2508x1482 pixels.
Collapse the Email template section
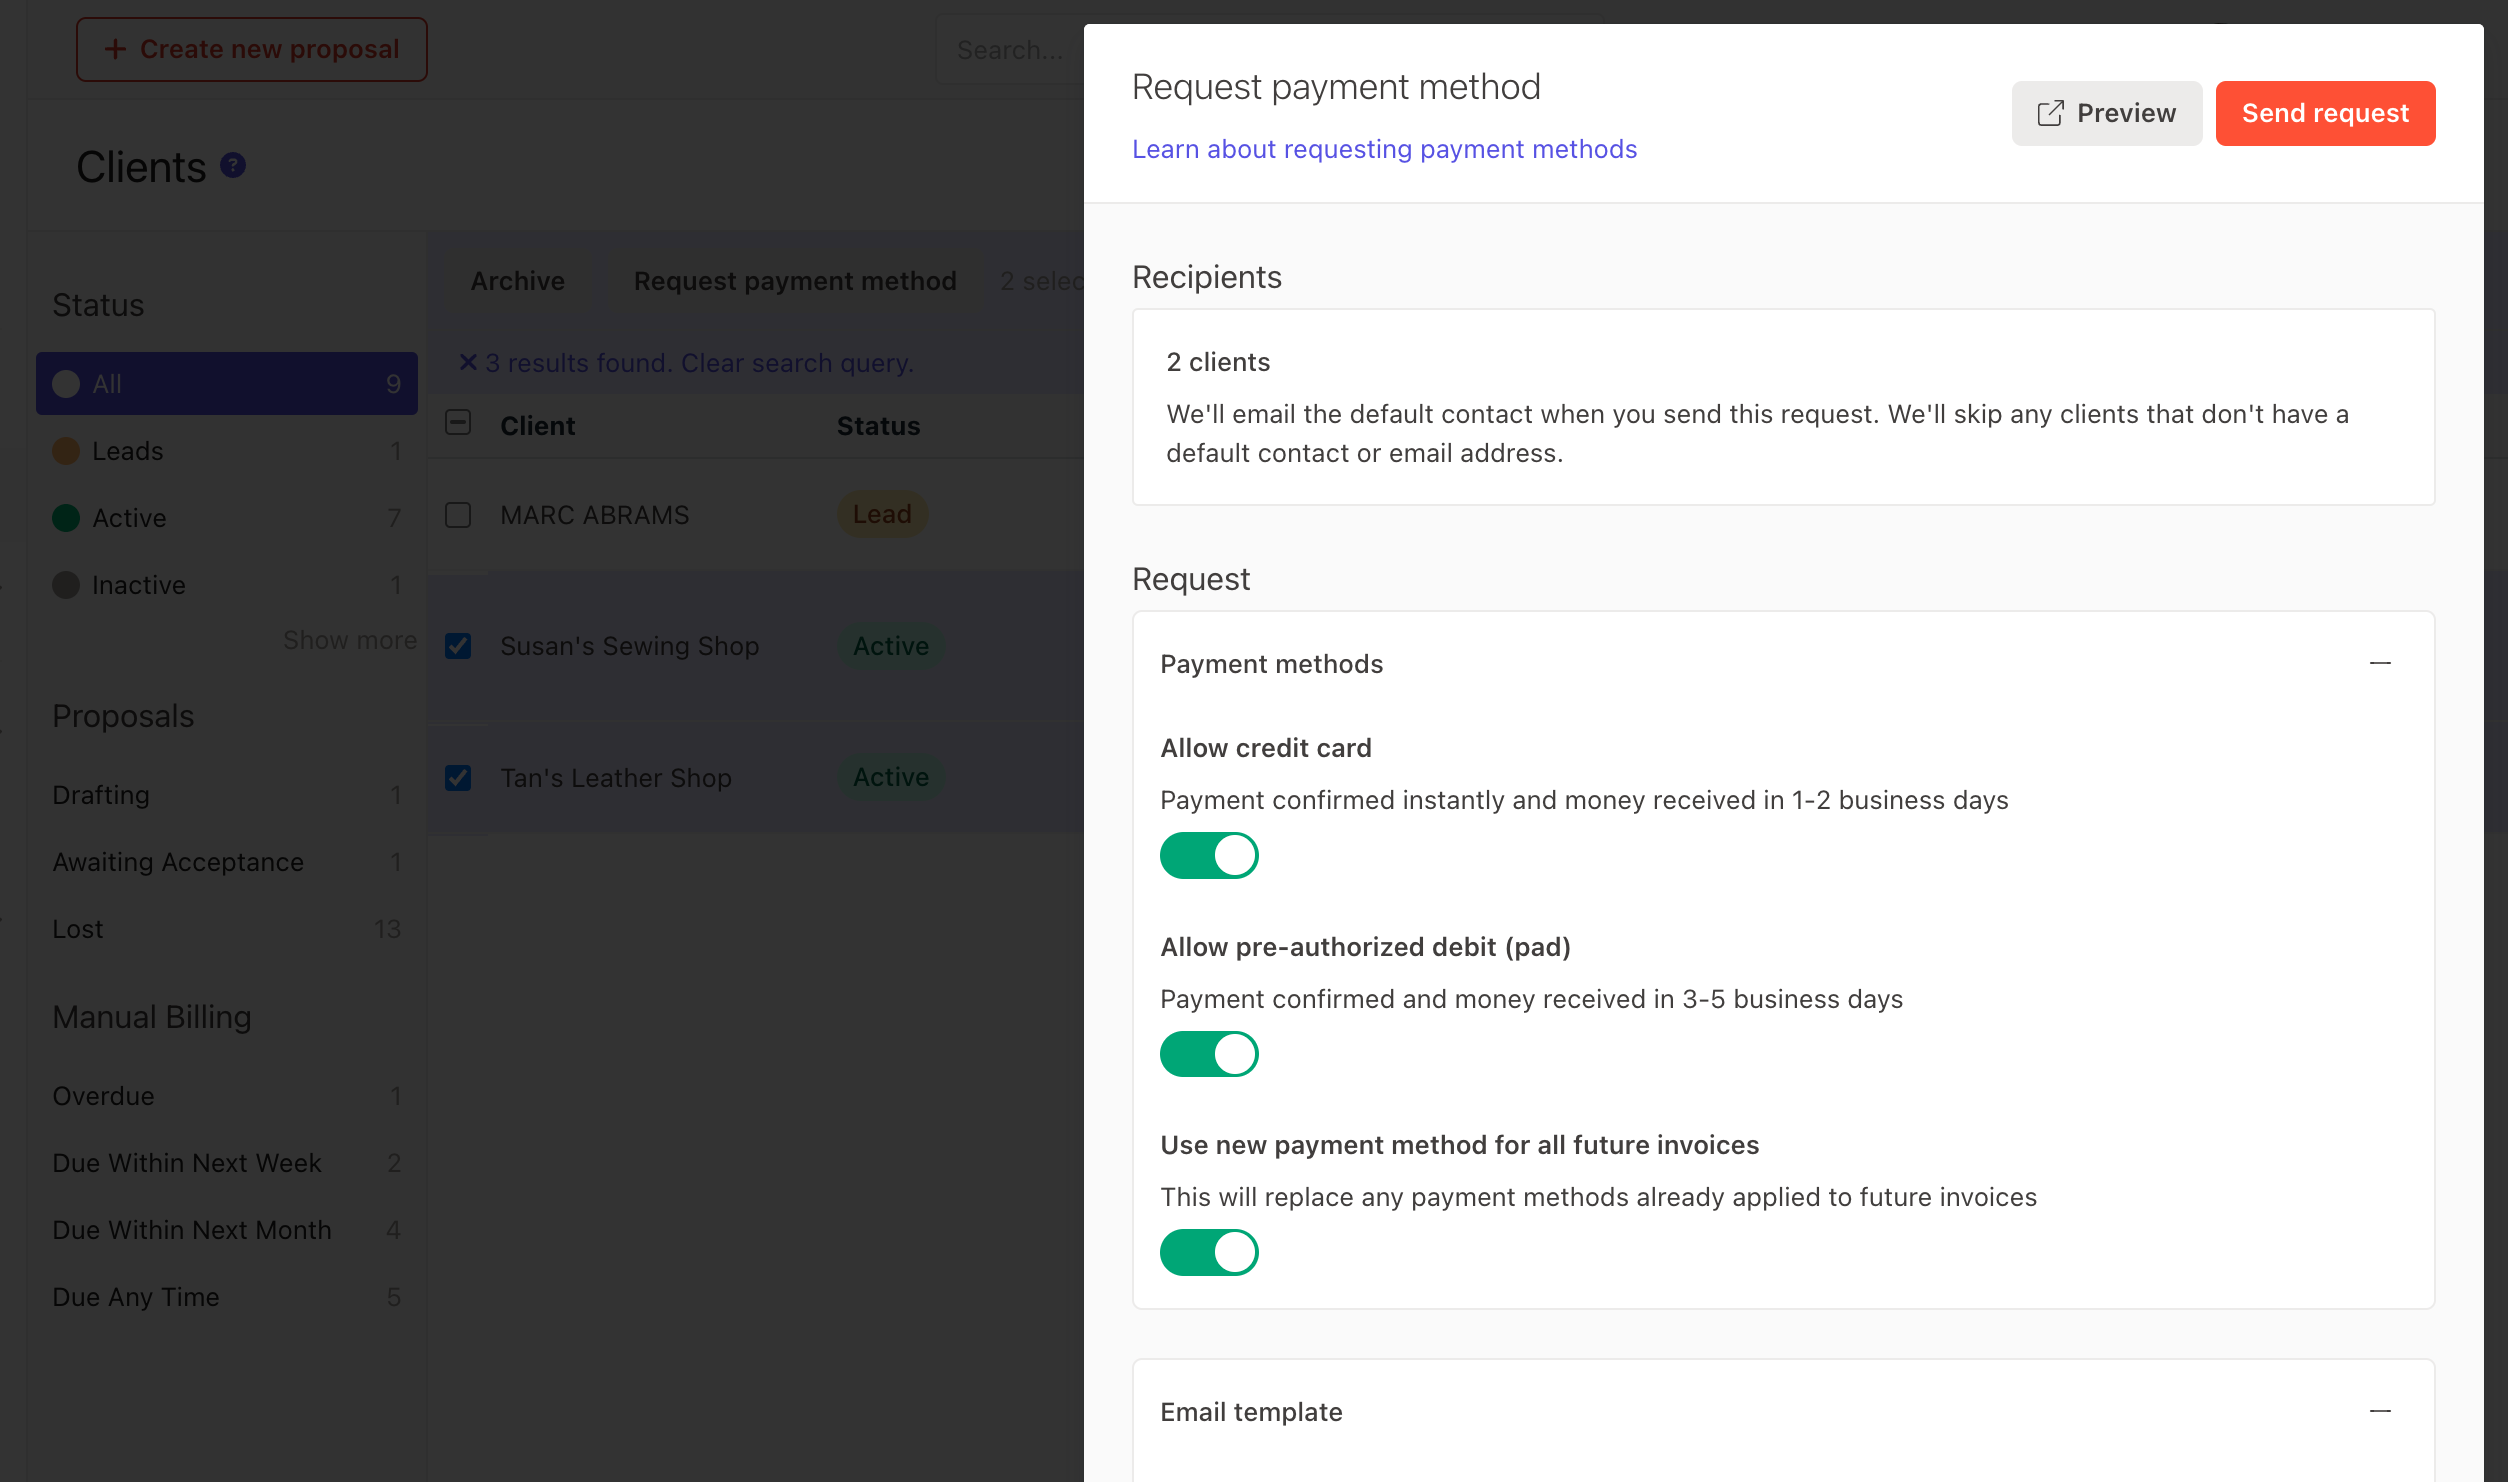point(2379,1411)
